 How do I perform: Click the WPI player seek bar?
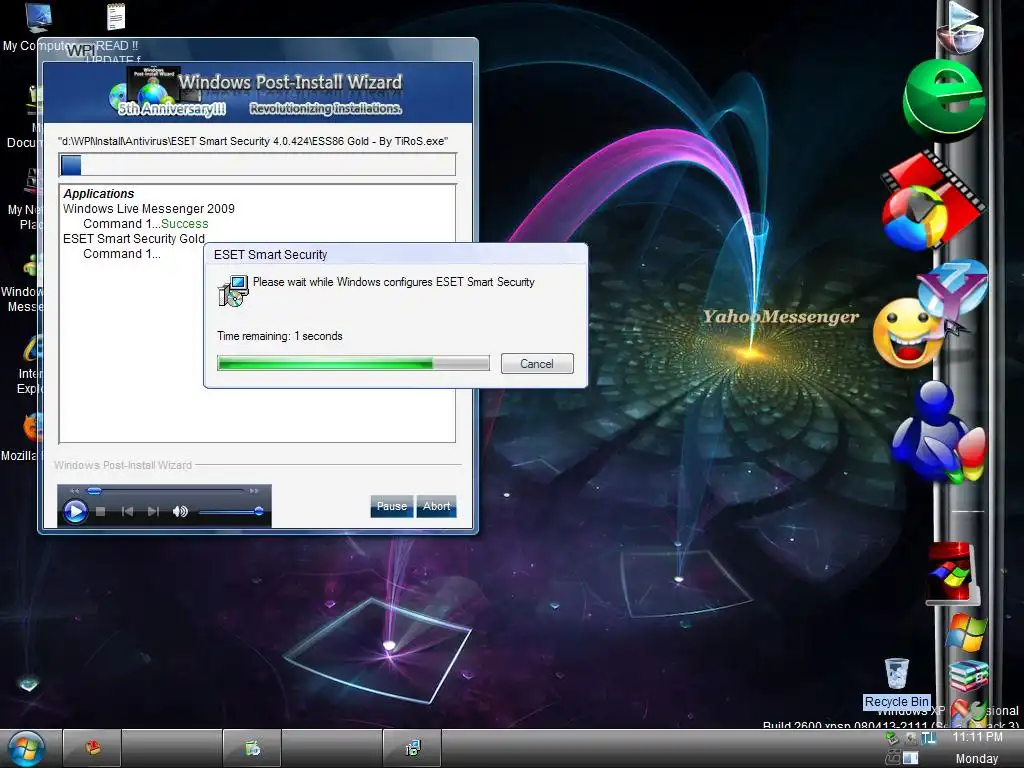coord(165,490)
